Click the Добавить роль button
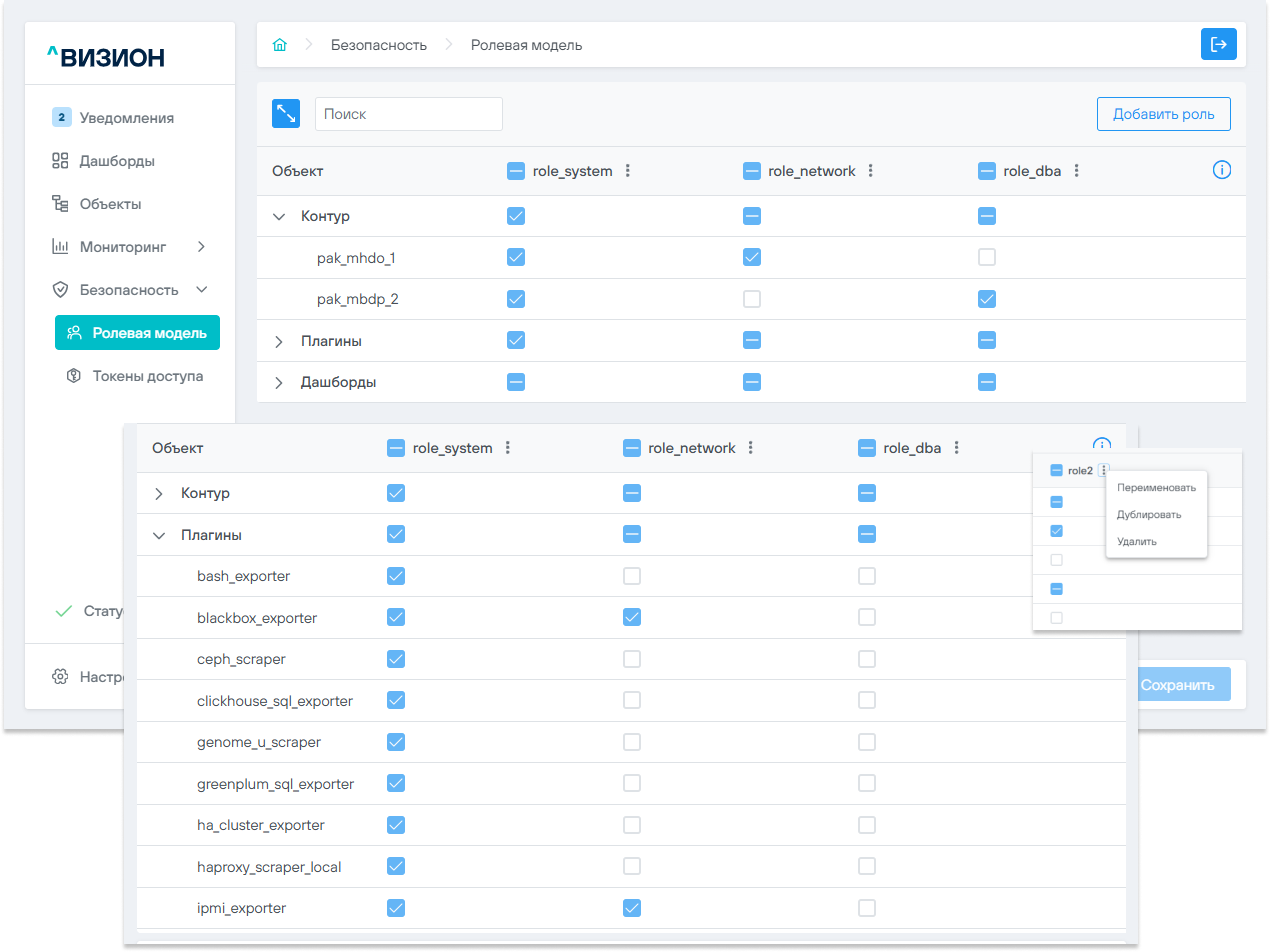Viewport: 1270px width, 952px height. click(1163, 114)
